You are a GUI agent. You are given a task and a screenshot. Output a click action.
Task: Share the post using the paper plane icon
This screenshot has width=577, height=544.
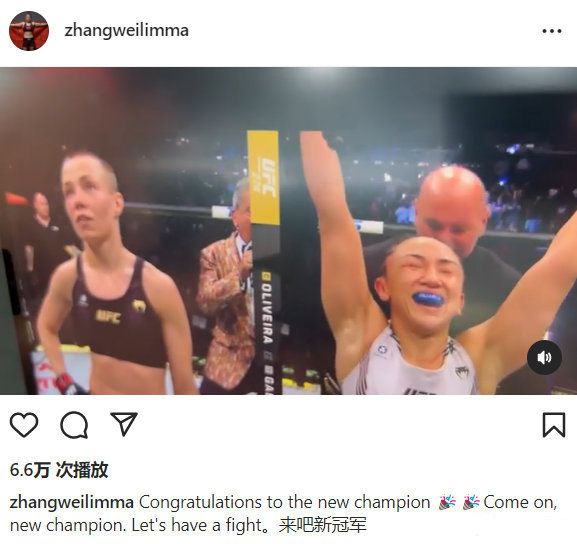click(124, 424)
